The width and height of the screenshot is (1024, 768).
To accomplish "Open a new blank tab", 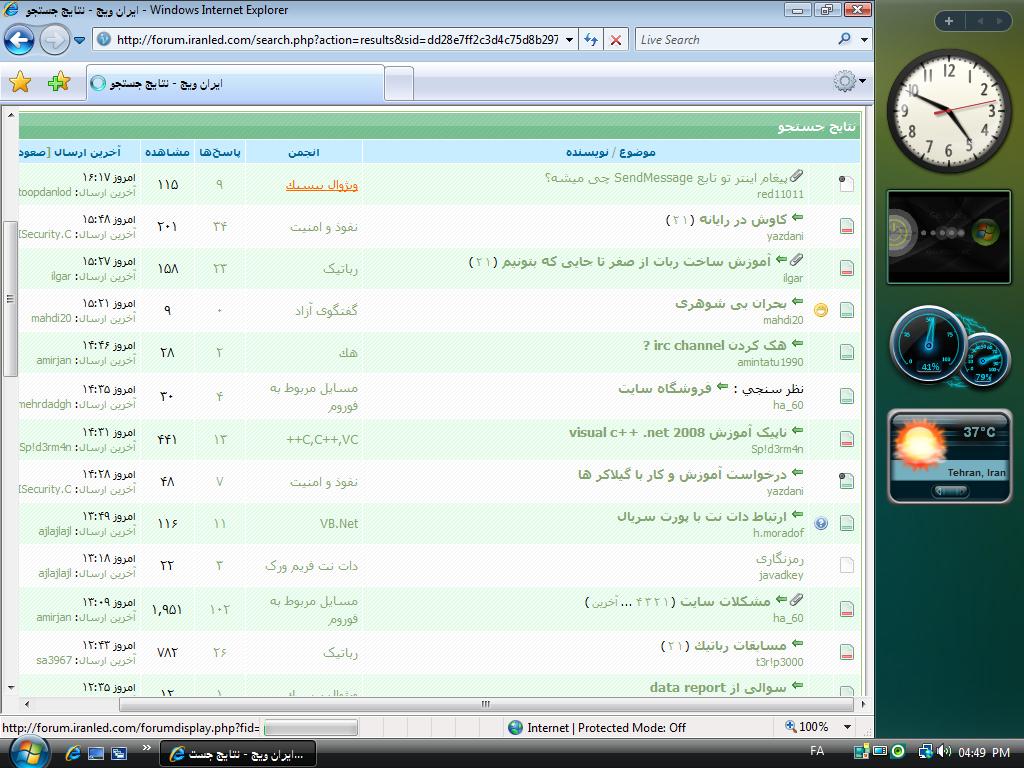I will click(399, 83).
